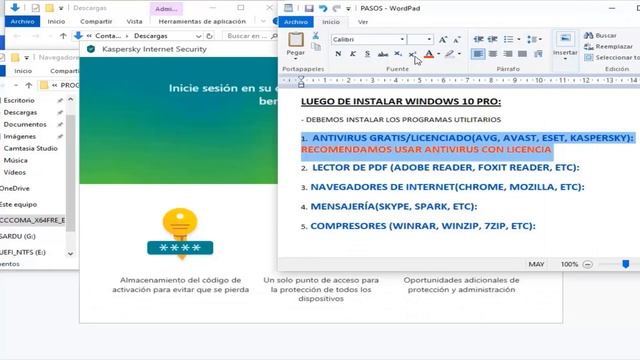Click the Kaspersky shield icon in title bar
The height and width of the screenshot is (360, 640).
coord(91,49)
